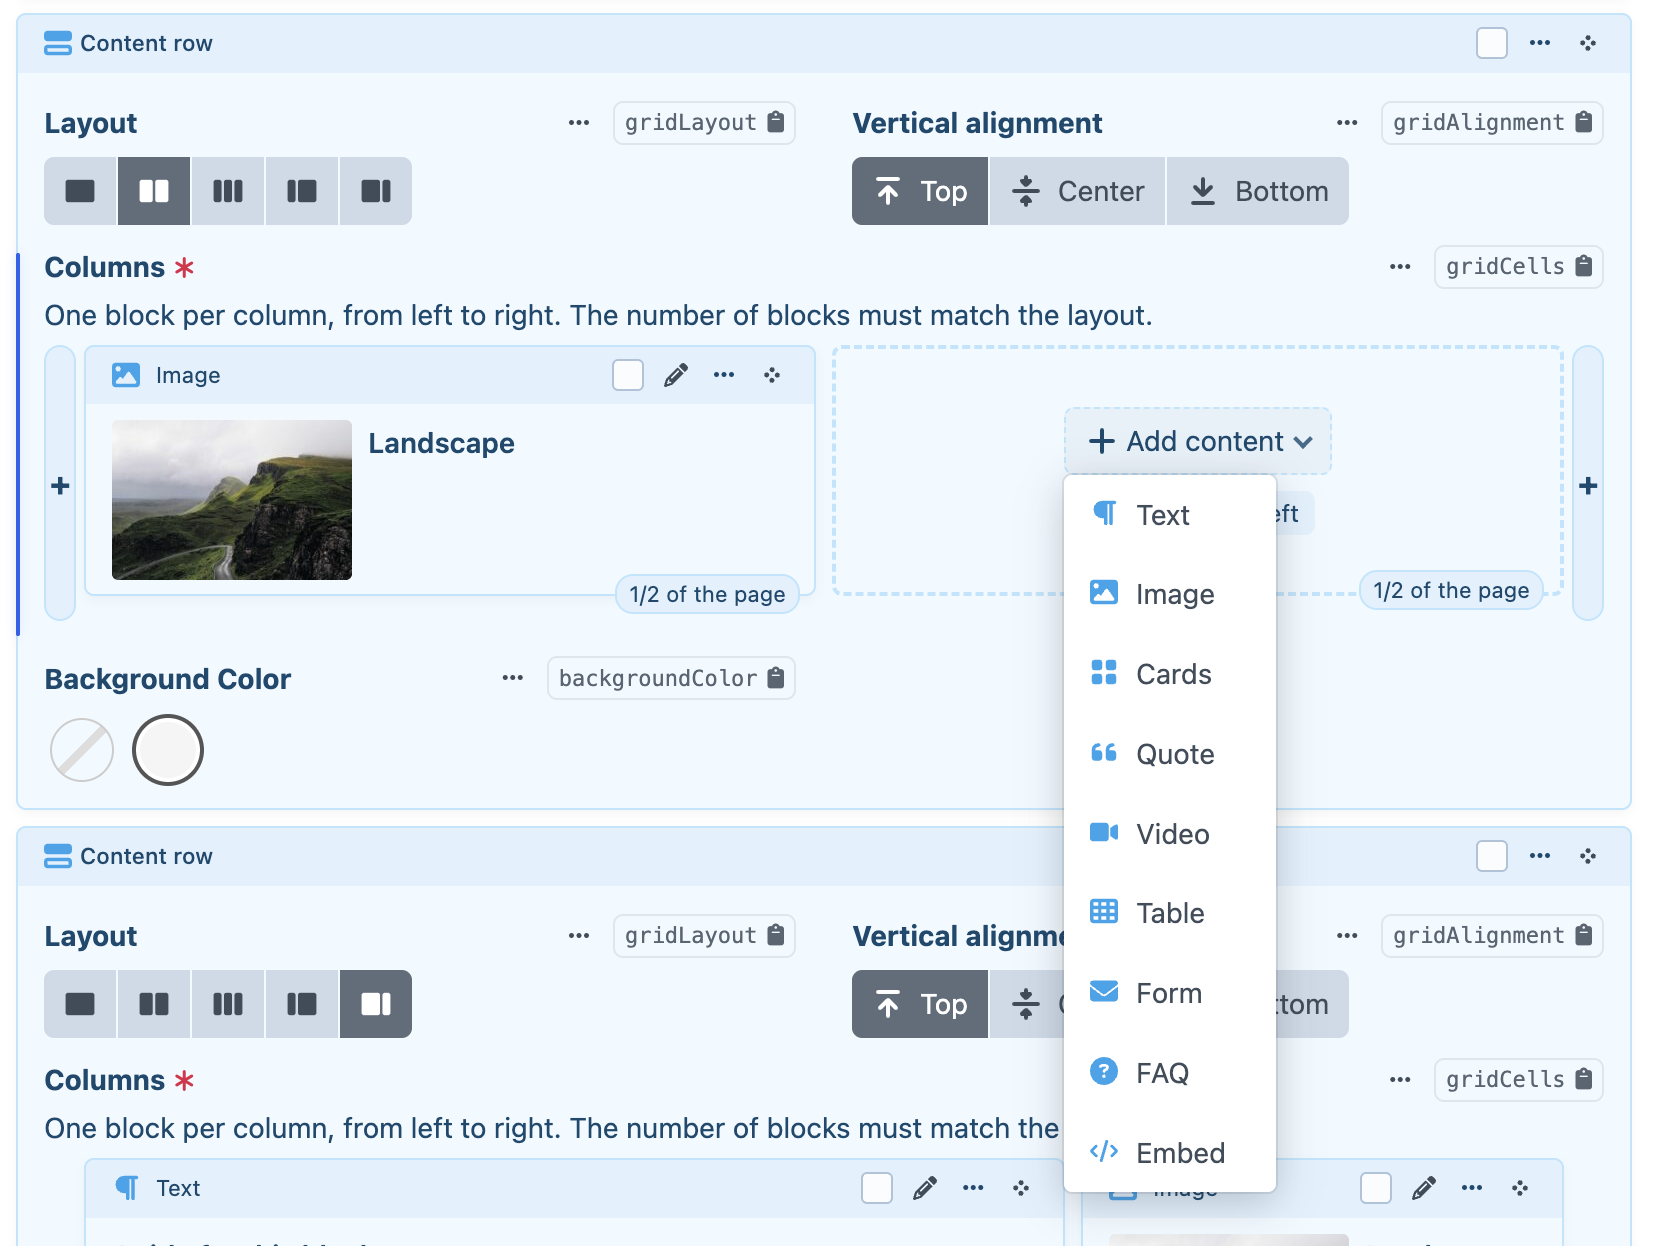Image resolution: width=1654 pixels, height=1246 pixels.
Task: Copy the backgroundColor field handle
Action: click(671, 678)
